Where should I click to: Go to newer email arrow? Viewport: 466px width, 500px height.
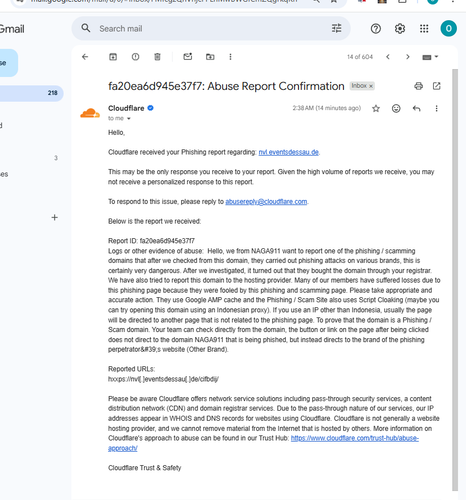pyautogui.click(x=388, y=57)
